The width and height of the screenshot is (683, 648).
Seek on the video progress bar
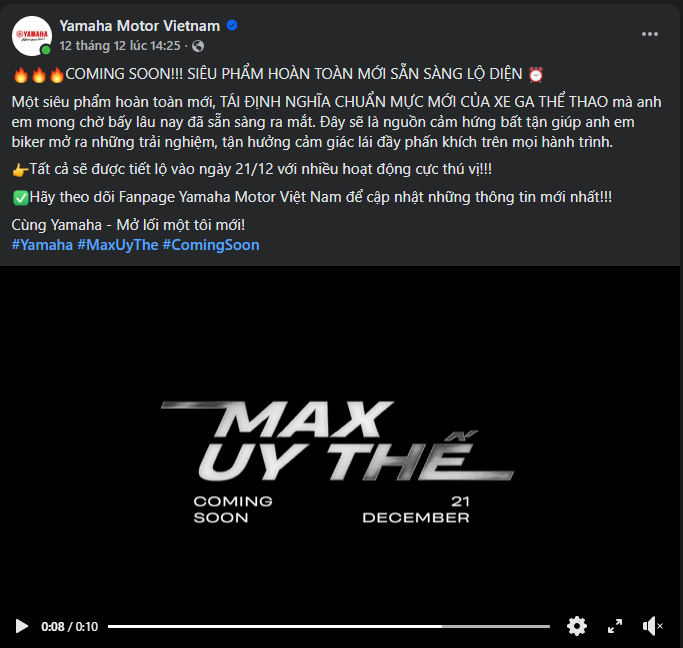pyautogui.click(x=329, y=626)
